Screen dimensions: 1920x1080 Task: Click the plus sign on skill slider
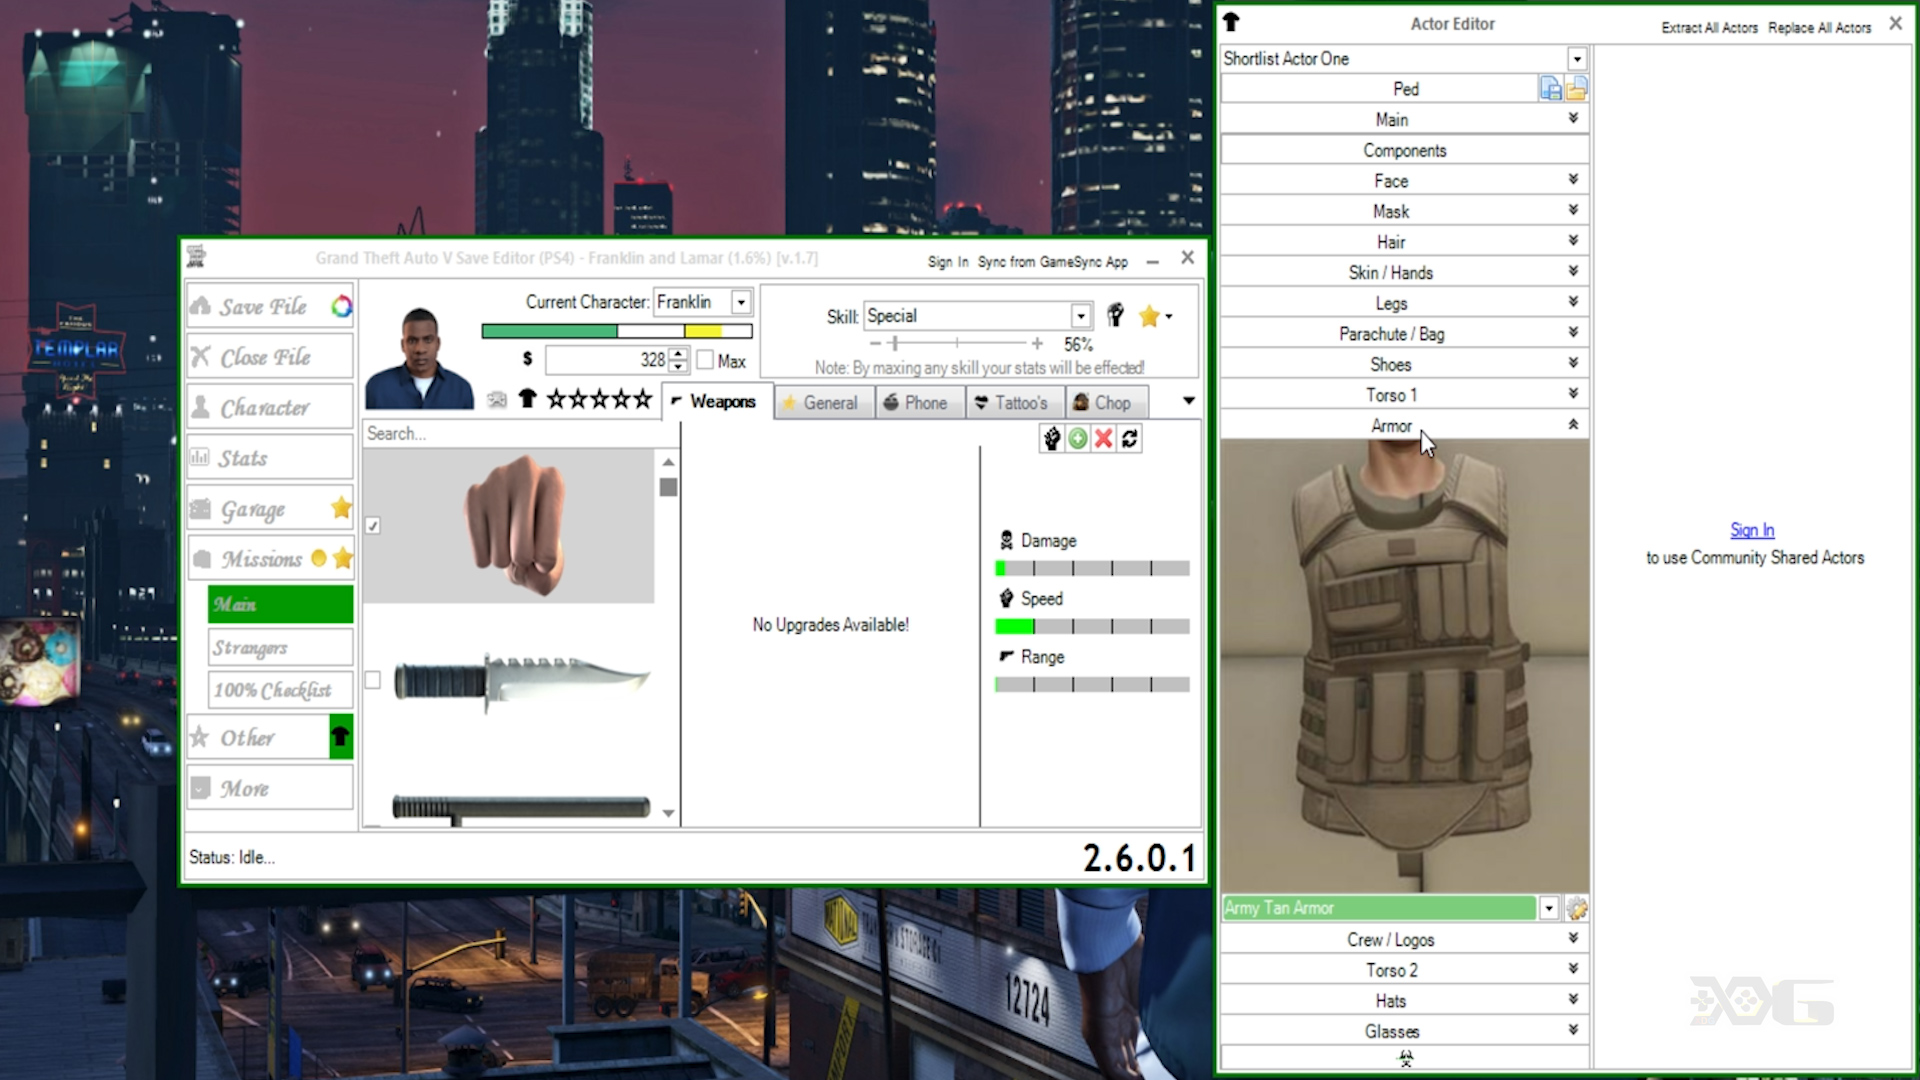1037,343
